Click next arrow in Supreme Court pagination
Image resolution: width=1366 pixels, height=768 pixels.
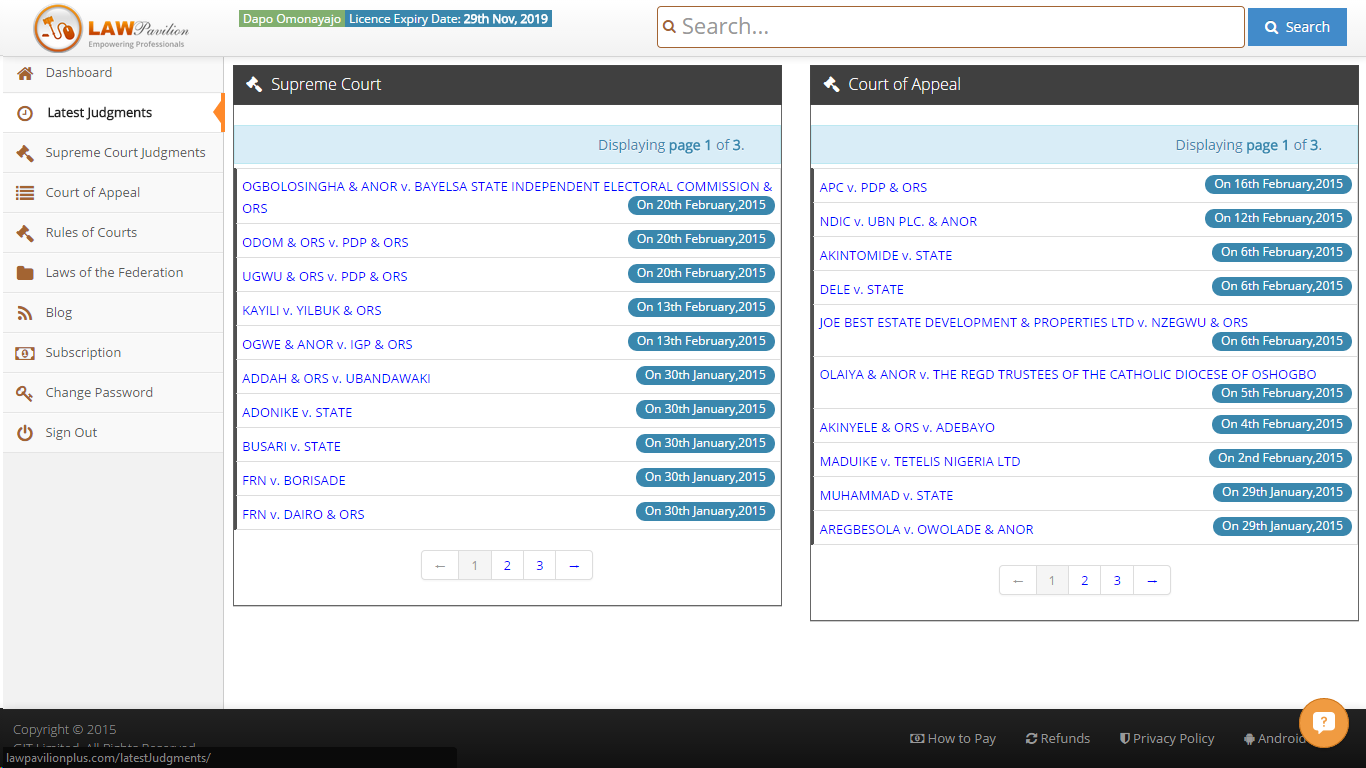[x=574, y=566]
